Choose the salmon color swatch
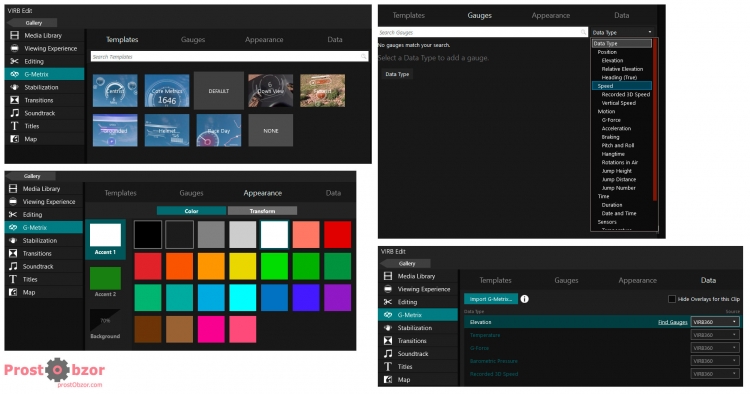 pyautogui.click(x=306, y=234)
